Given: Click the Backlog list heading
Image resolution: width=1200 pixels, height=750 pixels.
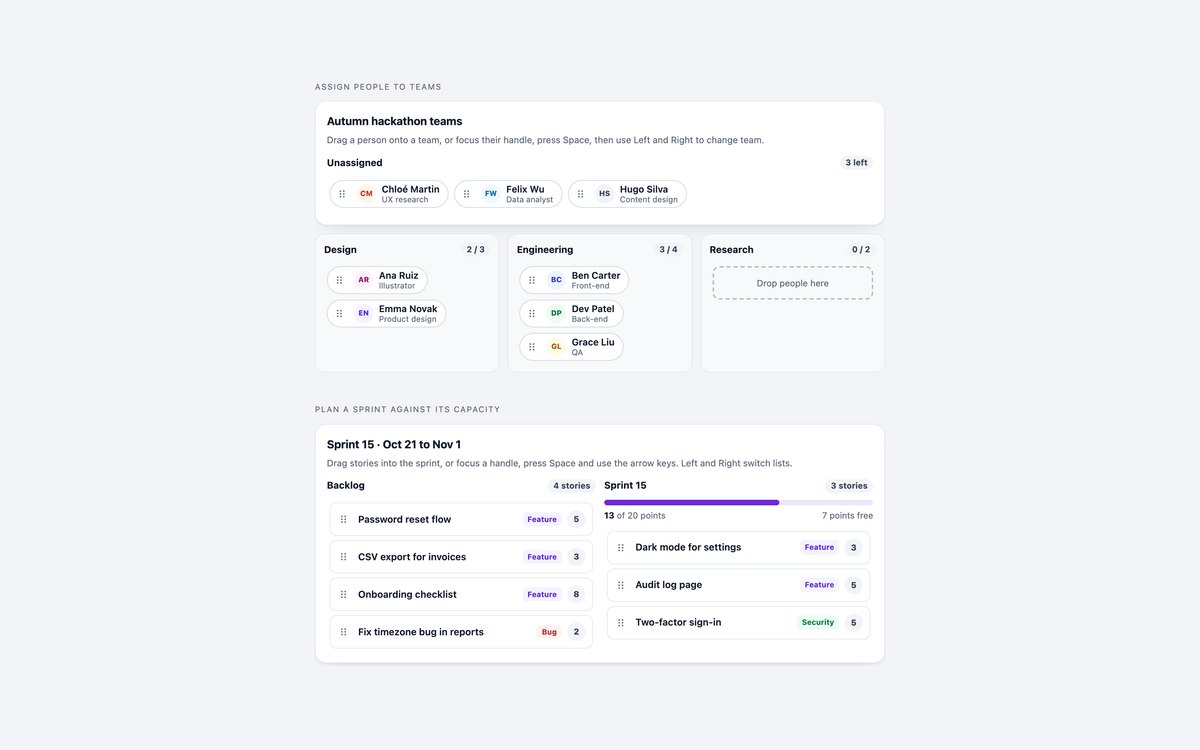Looking at the screenshot, I should tap(346, 486).
